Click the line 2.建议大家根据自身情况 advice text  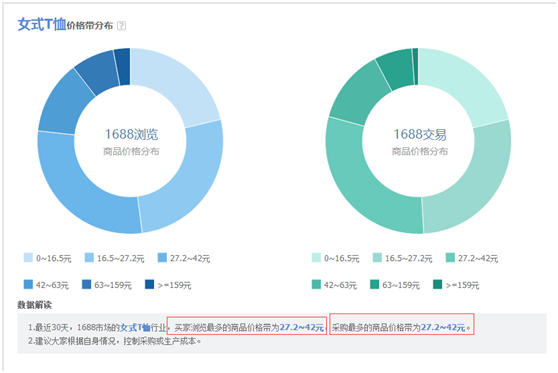[115, 341]
